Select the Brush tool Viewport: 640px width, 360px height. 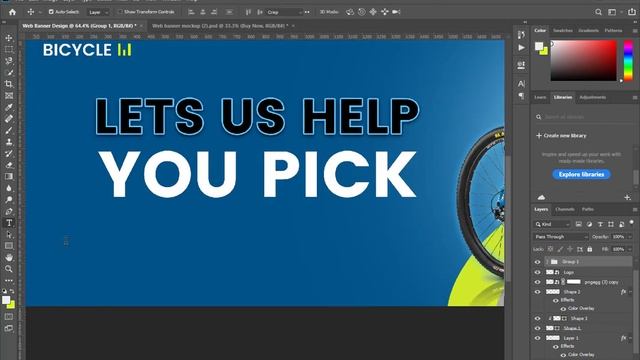(x=9, y=131)
